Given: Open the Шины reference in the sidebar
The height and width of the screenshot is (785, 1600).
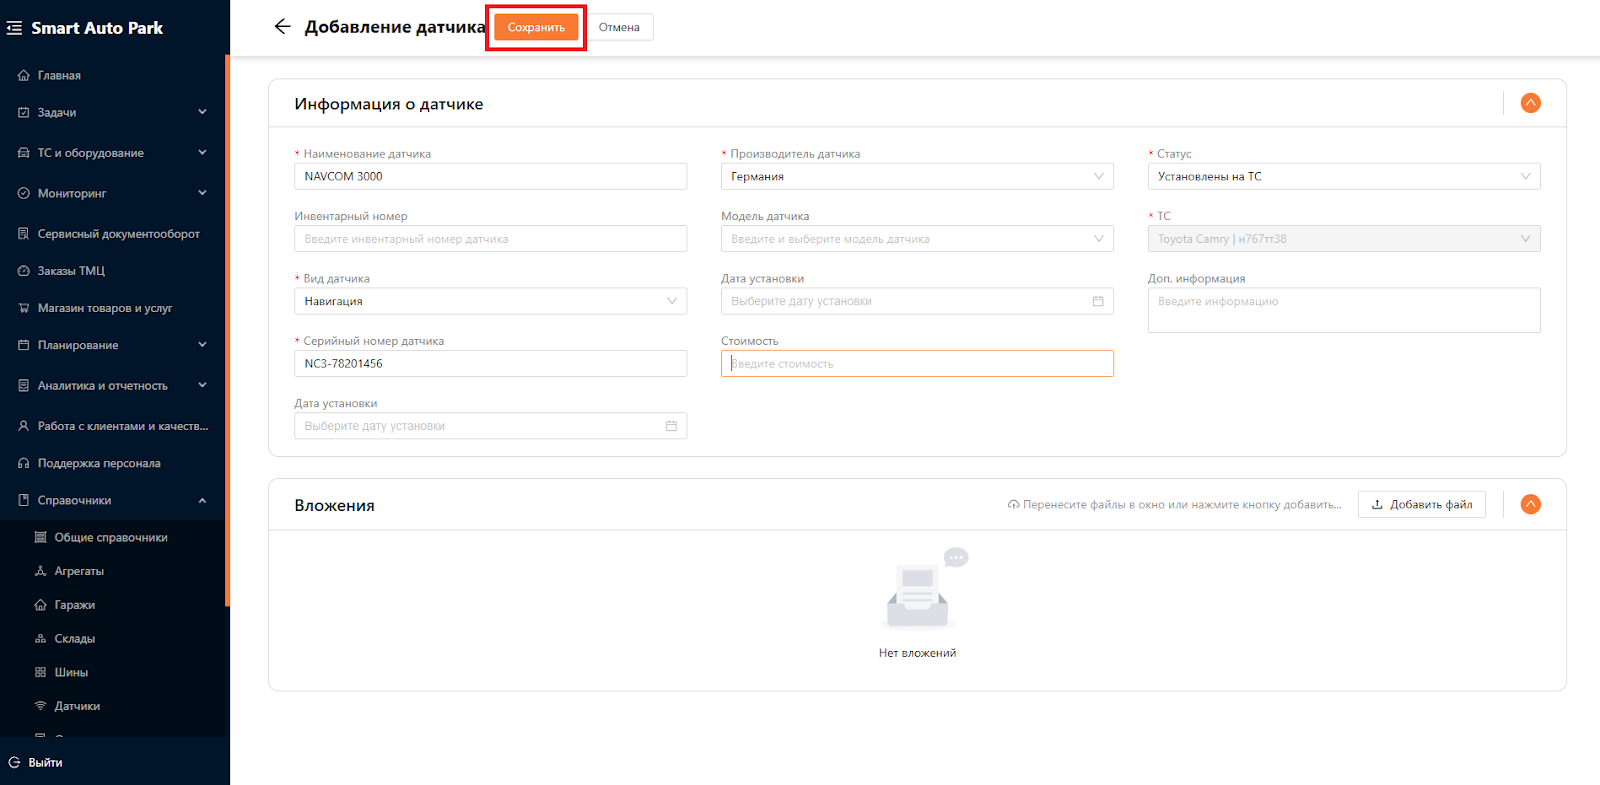Looking at the screenshot, I should pyautogui.click(x=71, y=672).
